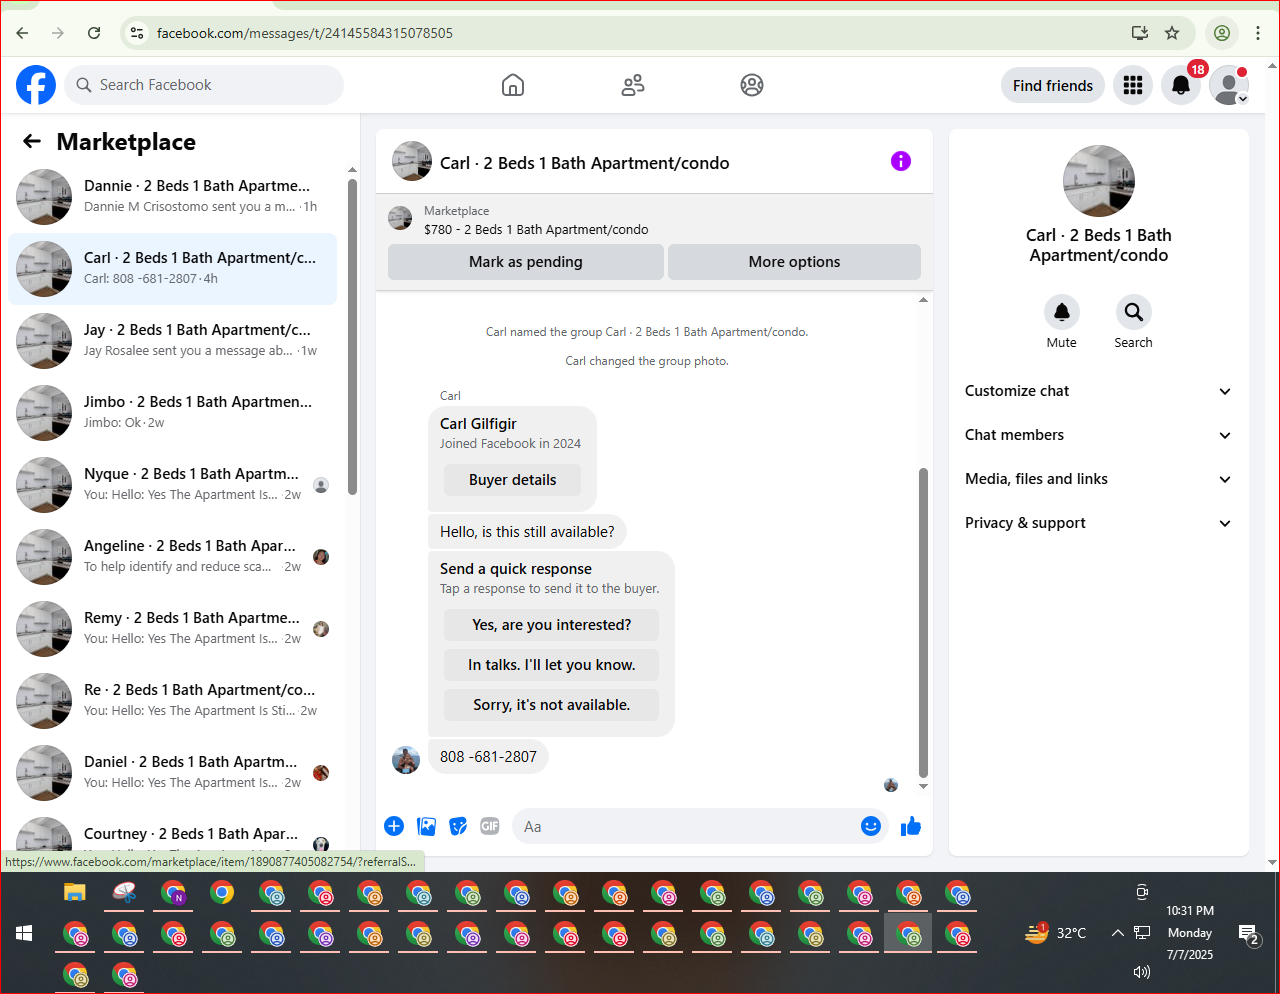Click the large Carl group photo
This screenshot has height=994, width=1280.
[1099, 181]
